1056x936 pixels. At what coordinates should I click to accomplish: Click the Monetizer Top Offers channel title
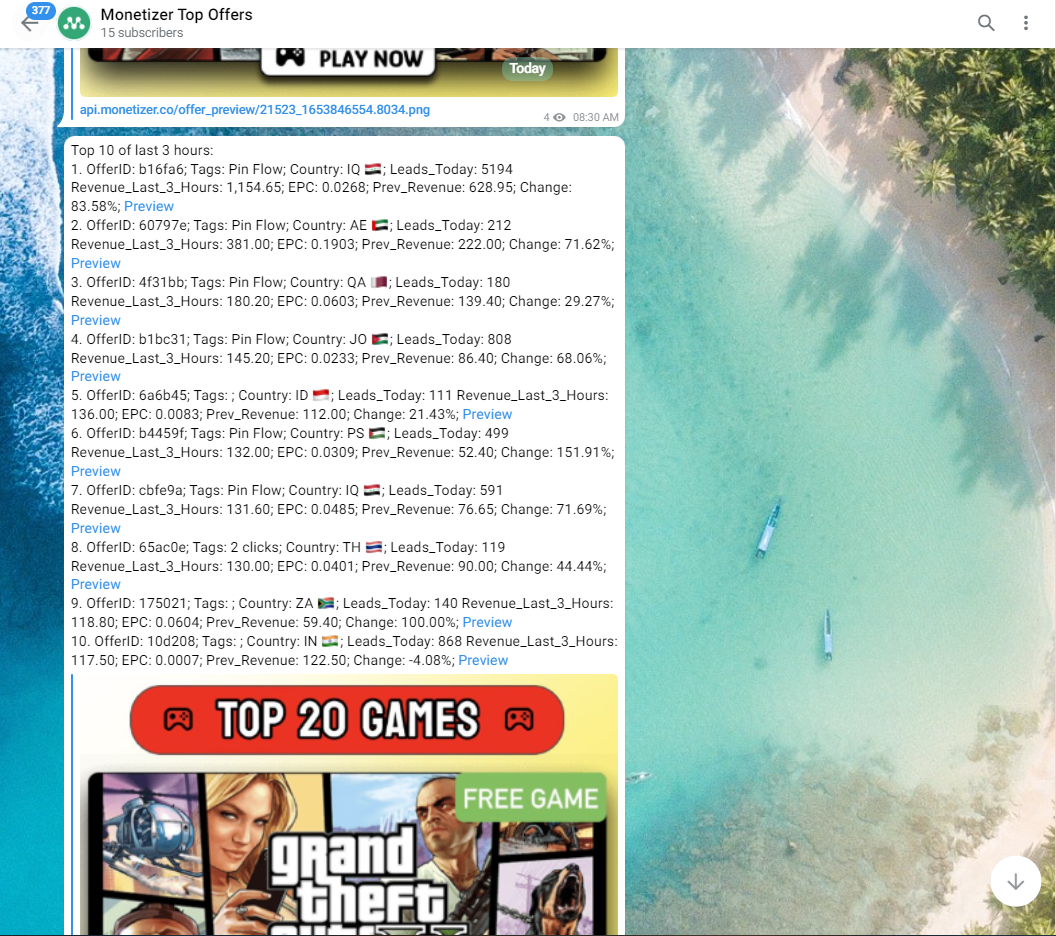click(177, 15)
